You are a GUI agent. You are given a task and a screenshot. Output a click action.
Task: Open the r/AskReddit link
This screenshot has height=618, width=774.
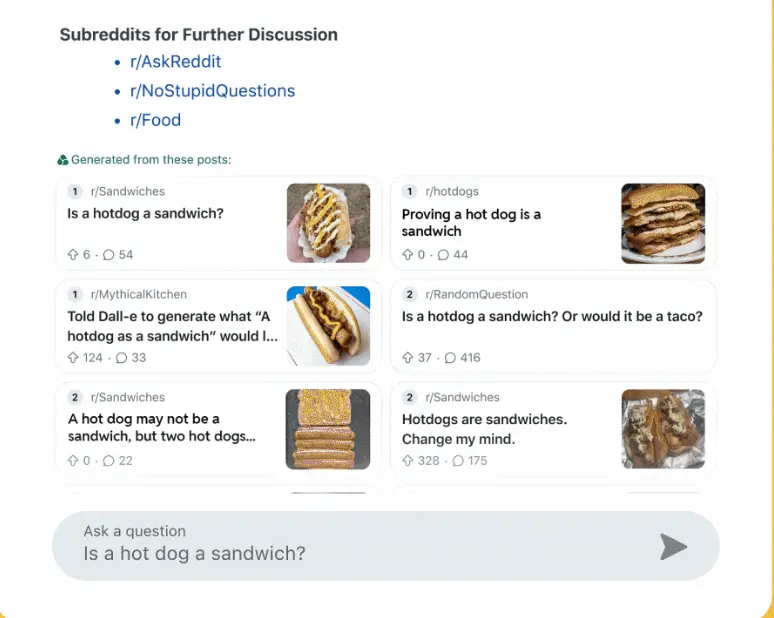[x=175, y=62]
